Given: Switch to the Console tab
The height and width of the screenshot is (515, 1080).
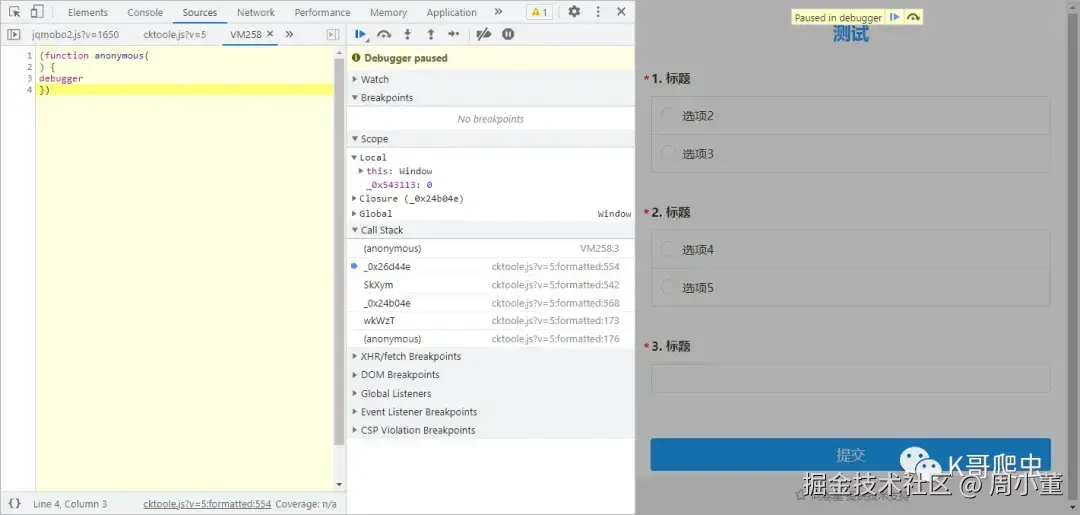Looking at the screenshot, I should 145,12.
